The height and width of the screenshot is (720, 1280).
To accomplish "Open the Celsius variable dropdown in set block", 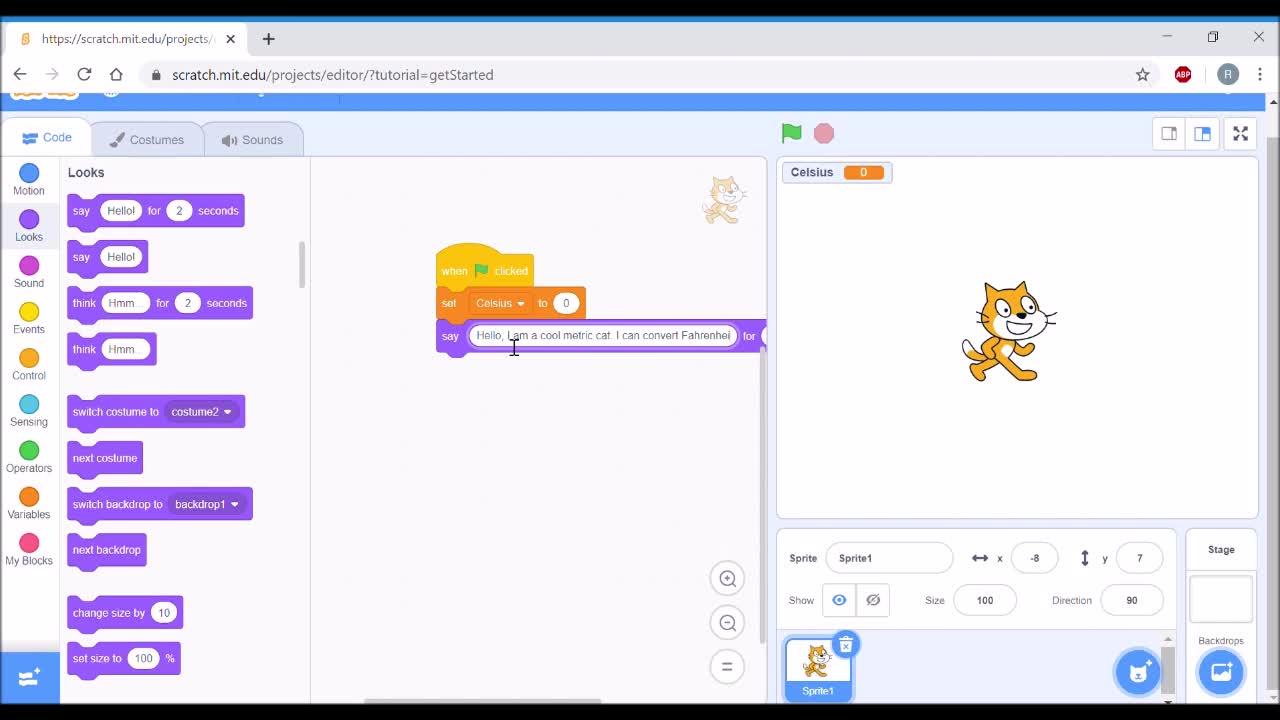I will (x=500, y=303).
